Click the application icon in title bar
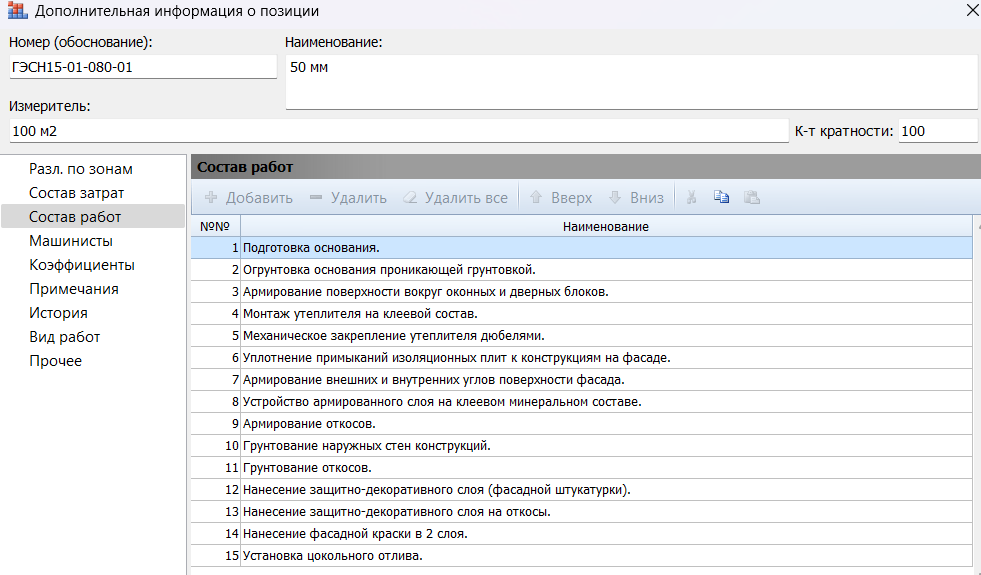 click(x=18, y=11)
